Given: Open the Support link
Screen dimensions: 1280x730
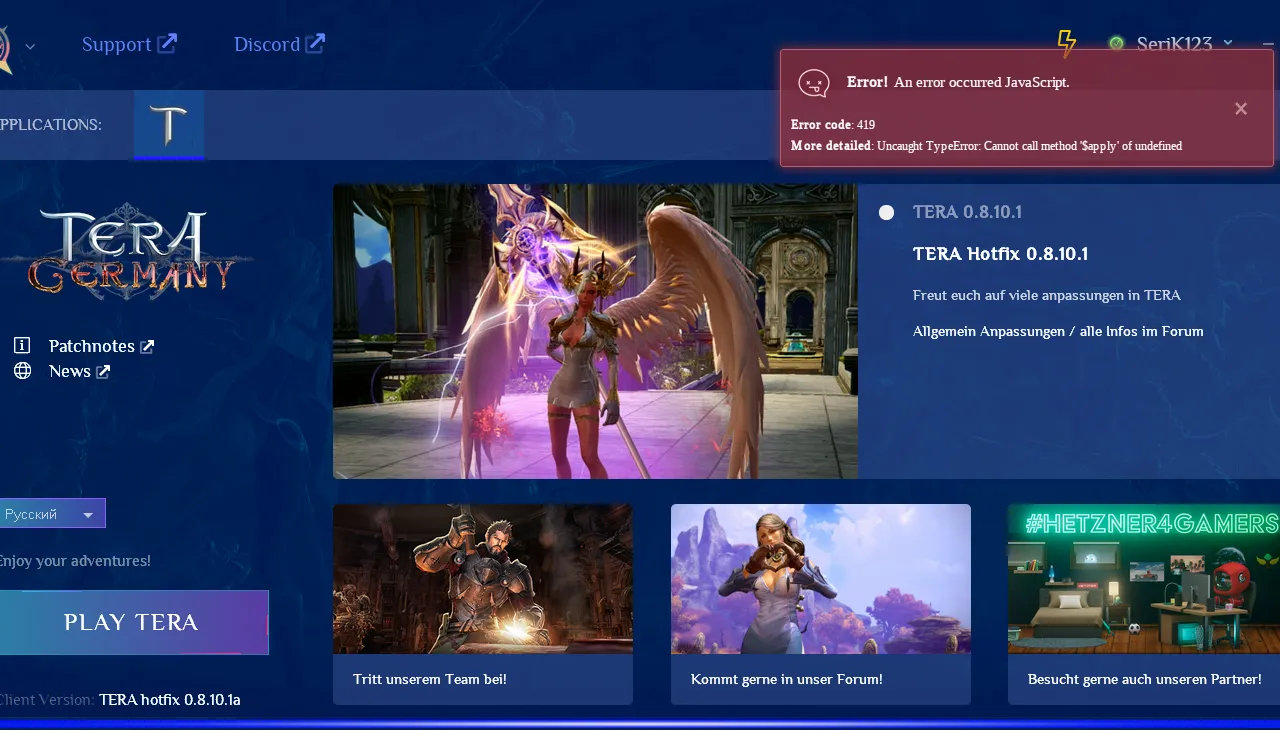Looking at the screenshot, I should (x=129, y=44).
